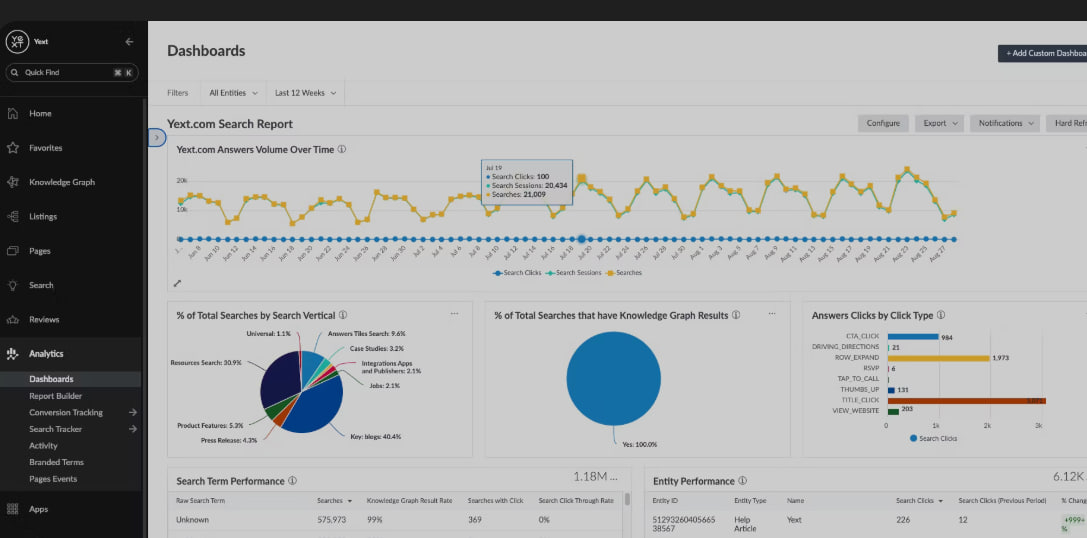
Task: Sort by Search Clicks column header
Action: pyautogui.click(x=919, y=501)
